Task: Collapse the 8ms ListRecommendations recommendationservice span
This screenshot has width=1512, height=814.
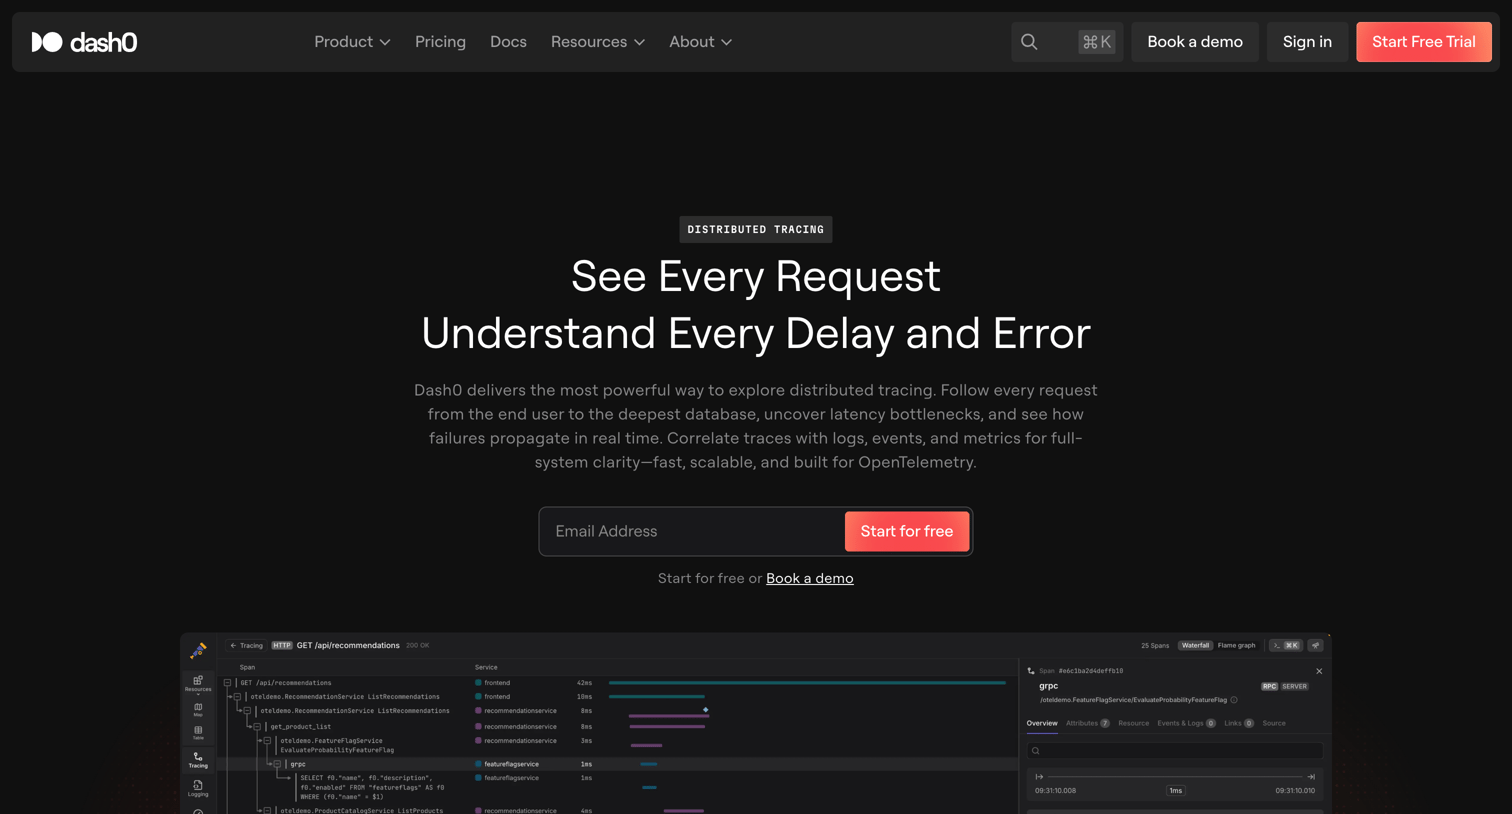Action: click(x=247, y=711)
